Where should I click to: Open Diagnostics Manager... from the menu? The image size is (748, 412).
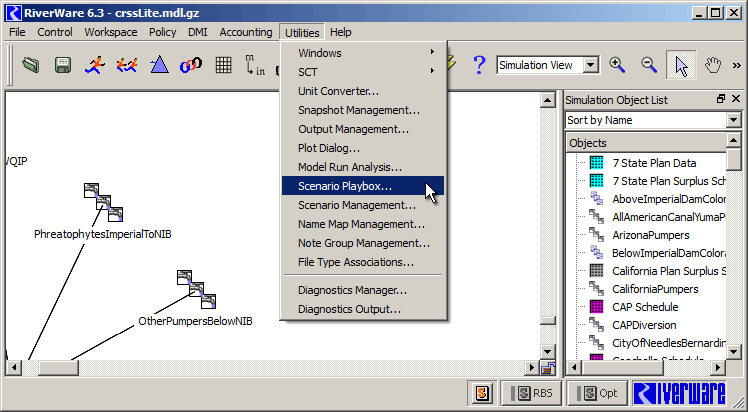pos(363,290)
